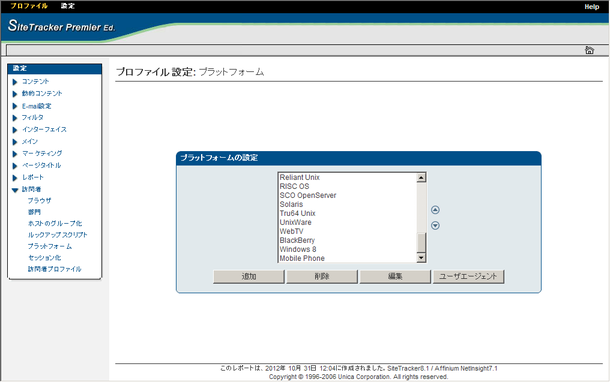This screenshot has width=610, height=382.
Task: Click the 追加 button
Action: (x=249, y=277)
